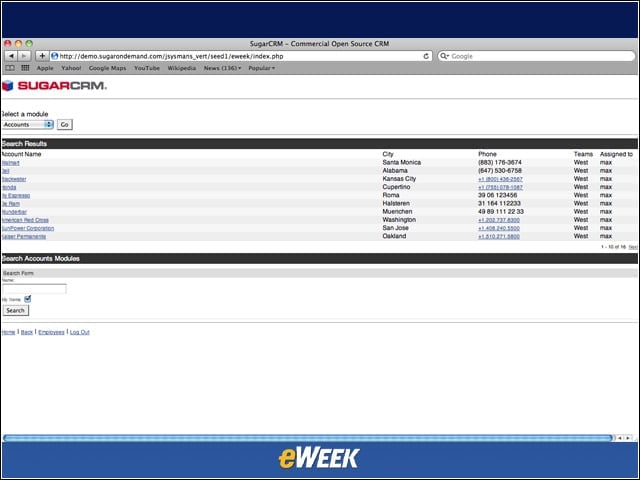This screenshot has width=640, height=480.
Task: Toggle the checkbox in the search form
Action: [27, 299]
